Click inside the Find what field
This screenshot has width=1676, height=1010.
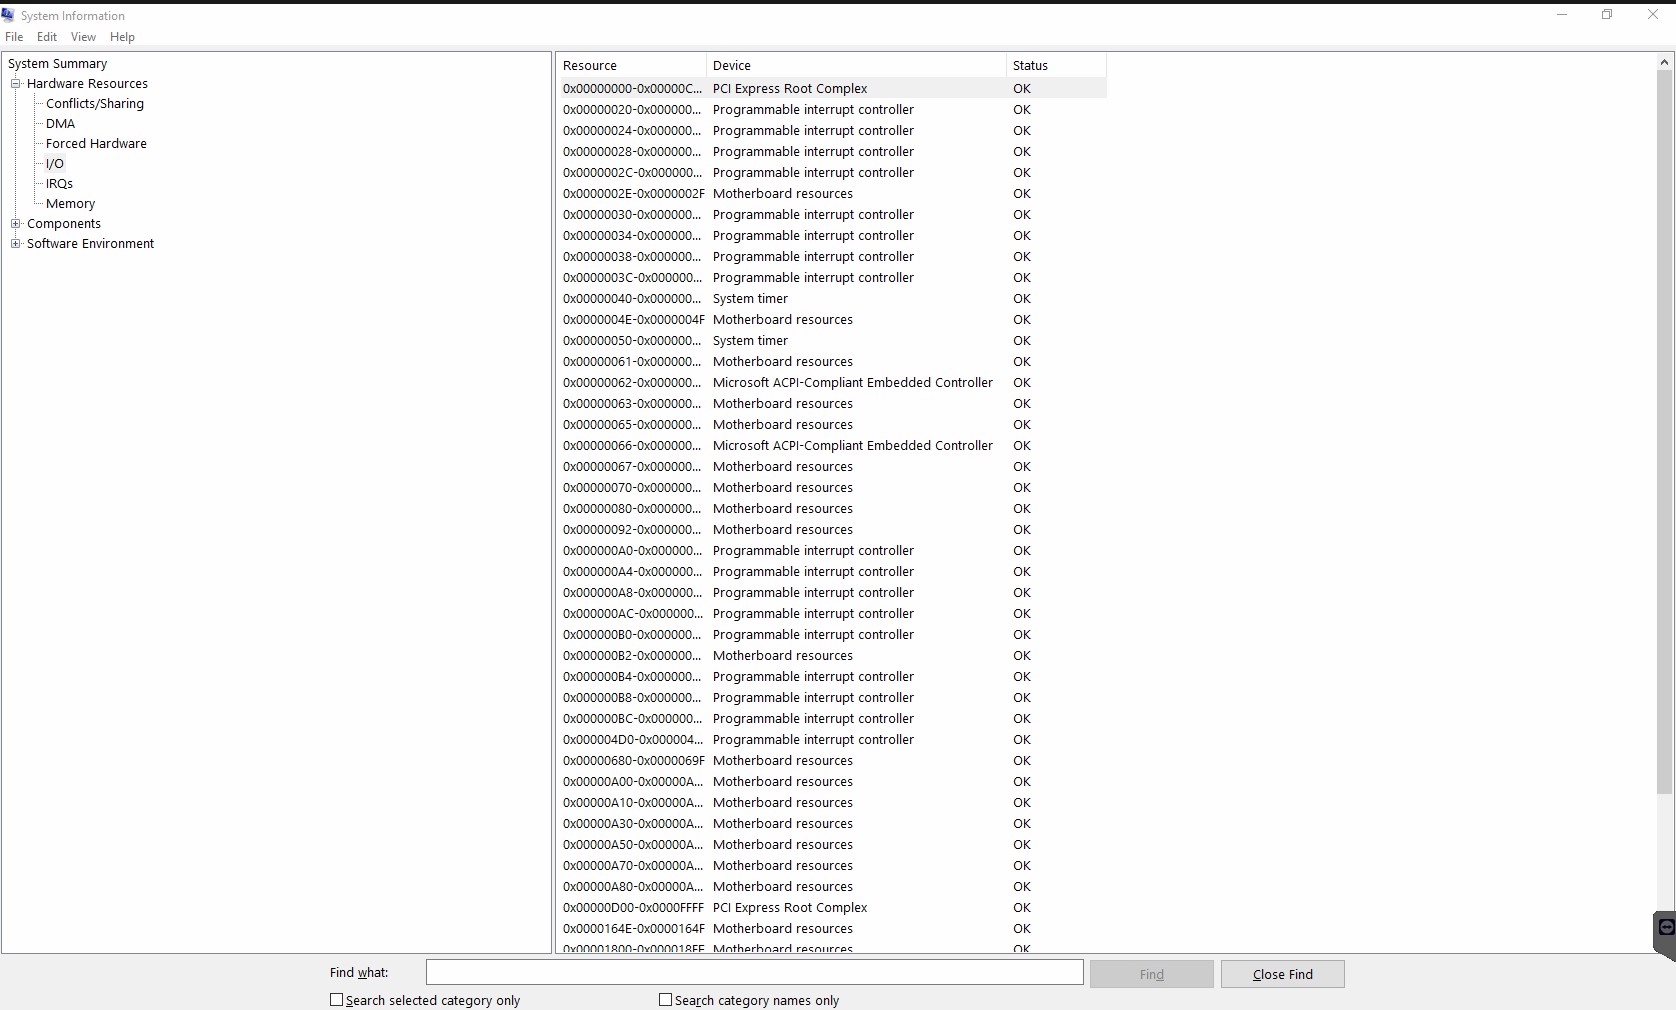pos(755,972)
